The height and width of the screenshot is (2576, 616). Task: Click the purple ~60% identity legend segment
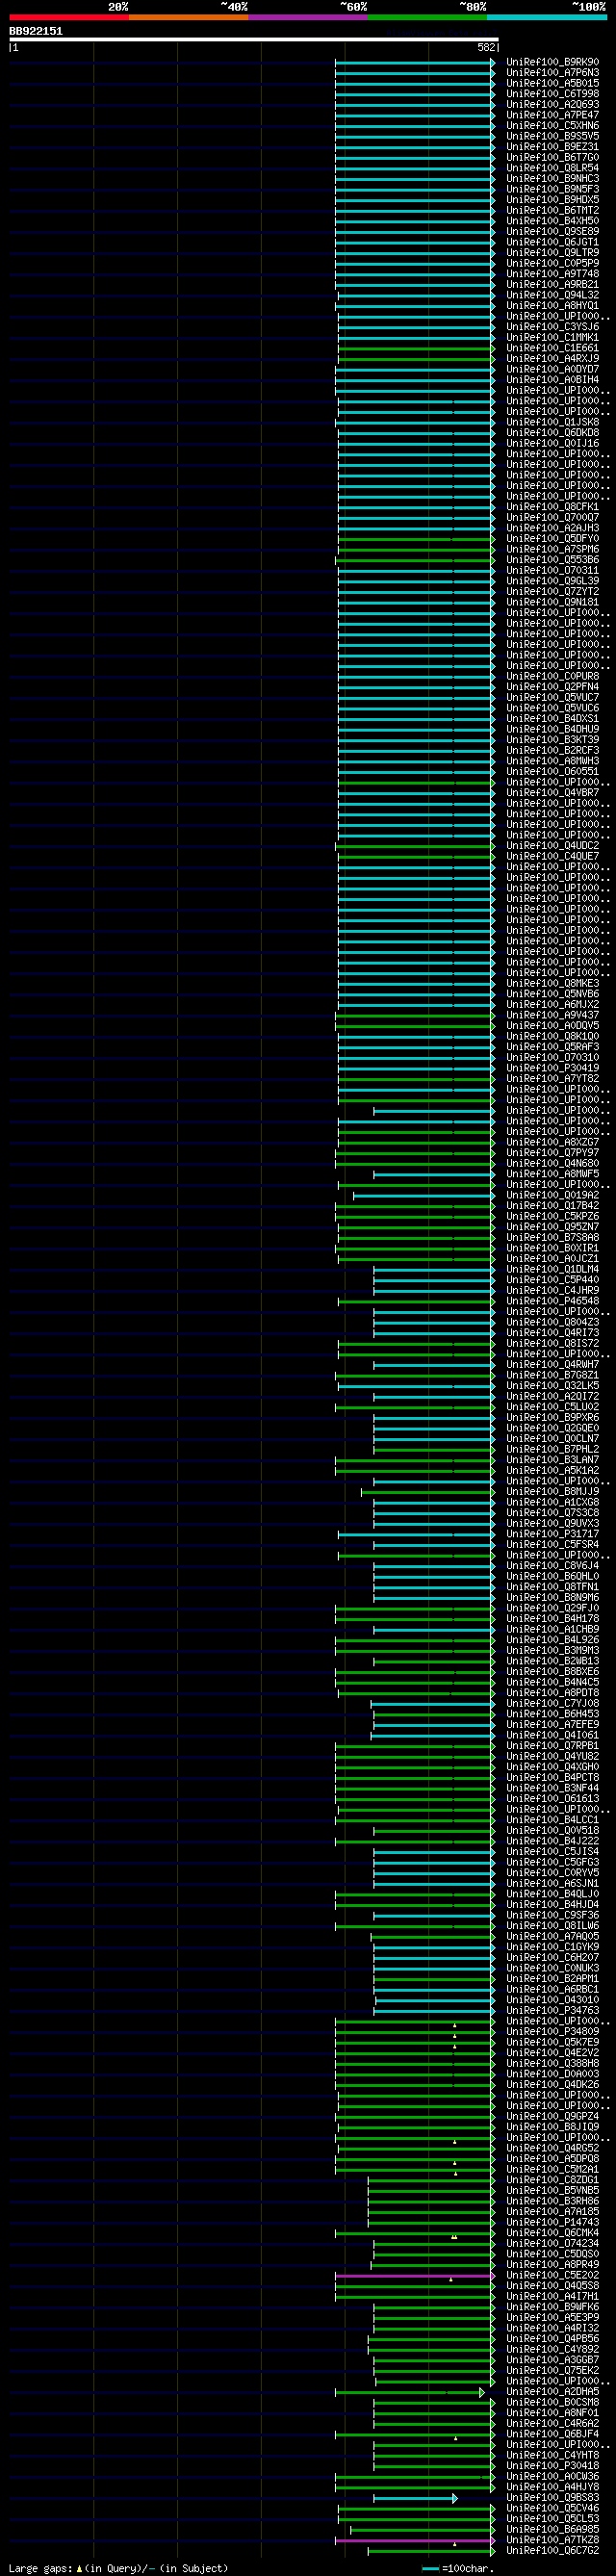tap(308, 17)
